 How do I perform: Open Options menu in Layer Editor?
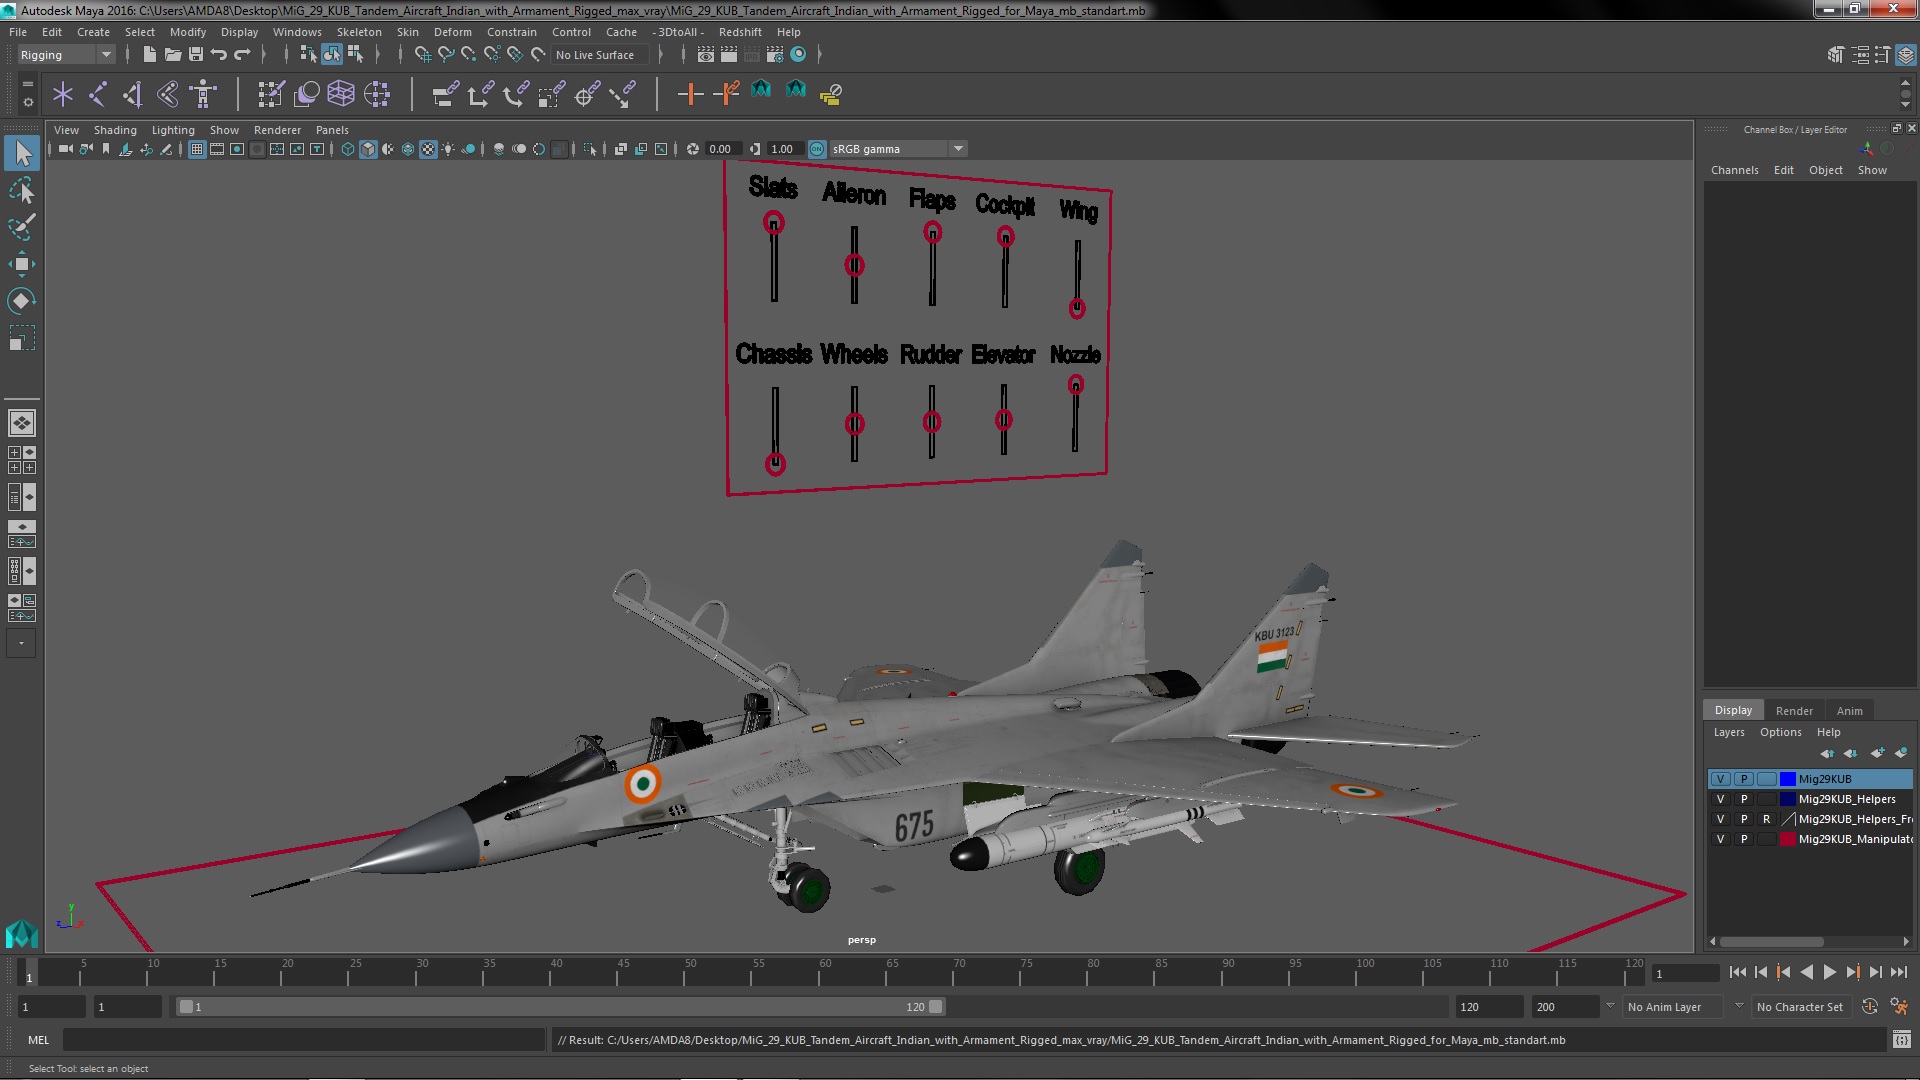click(1780, 732)
